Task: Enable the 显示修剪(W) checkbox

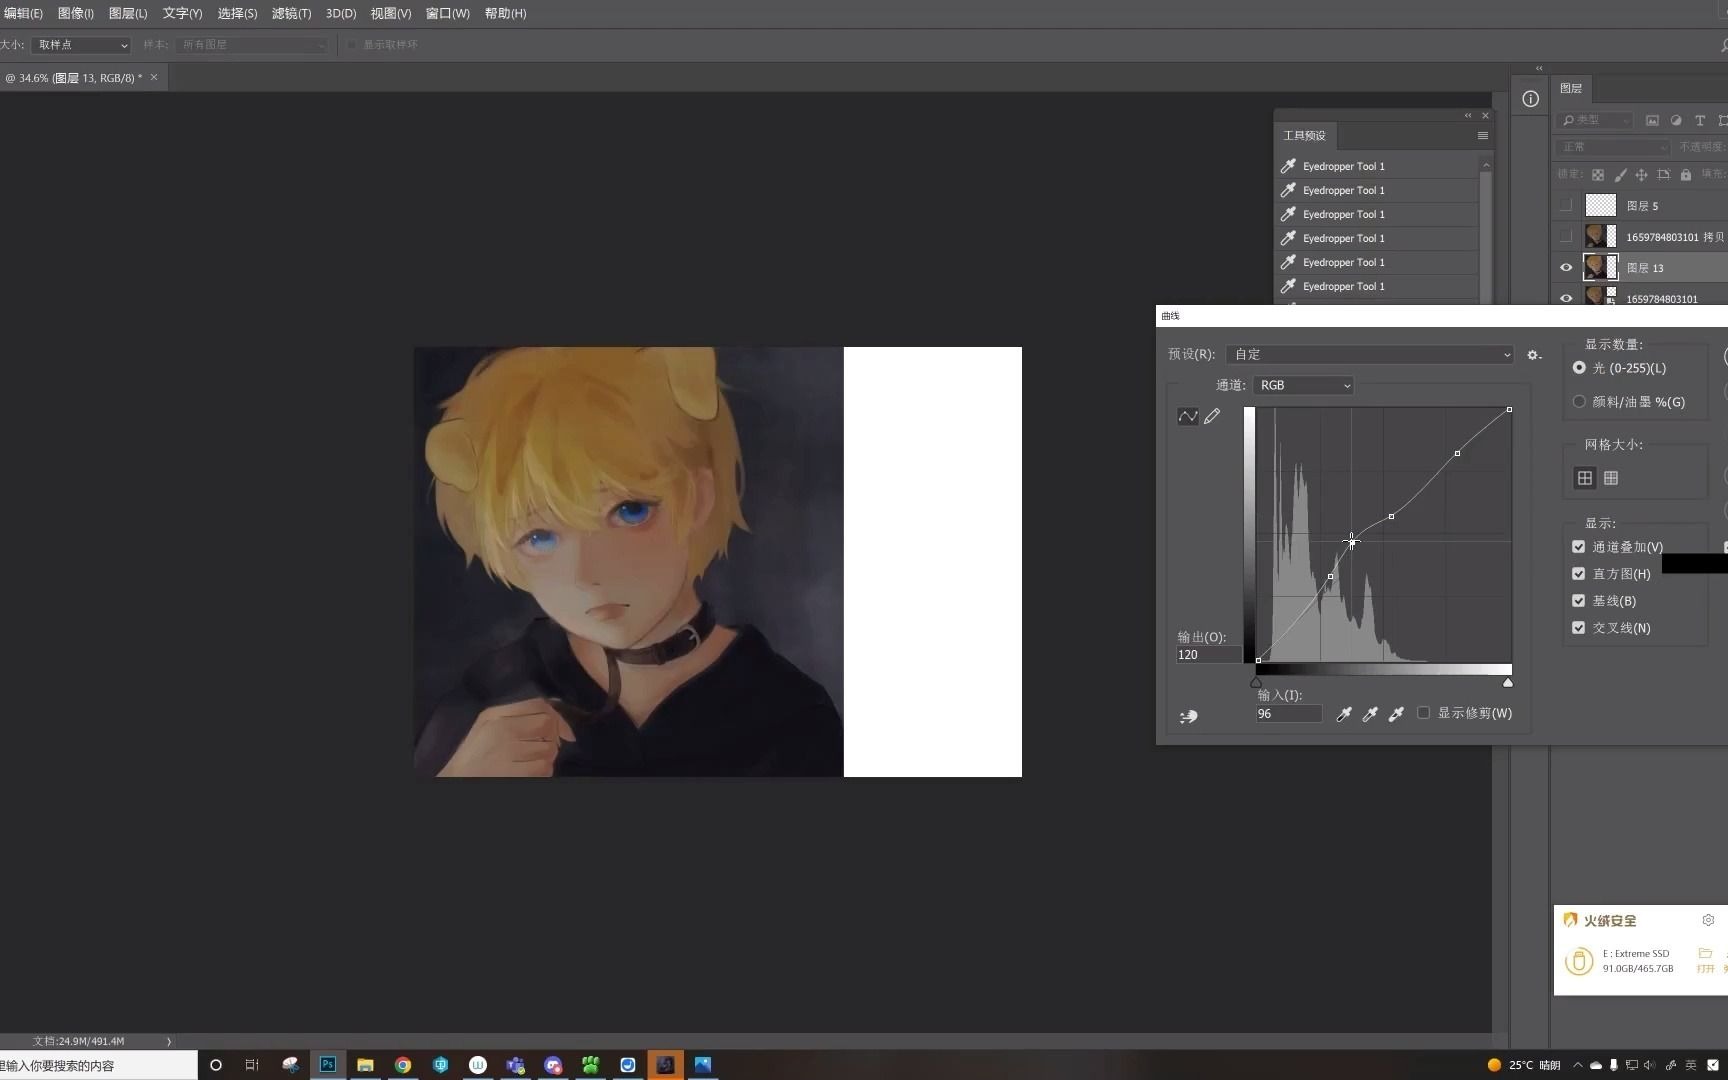Action: tap(1423, 713)
